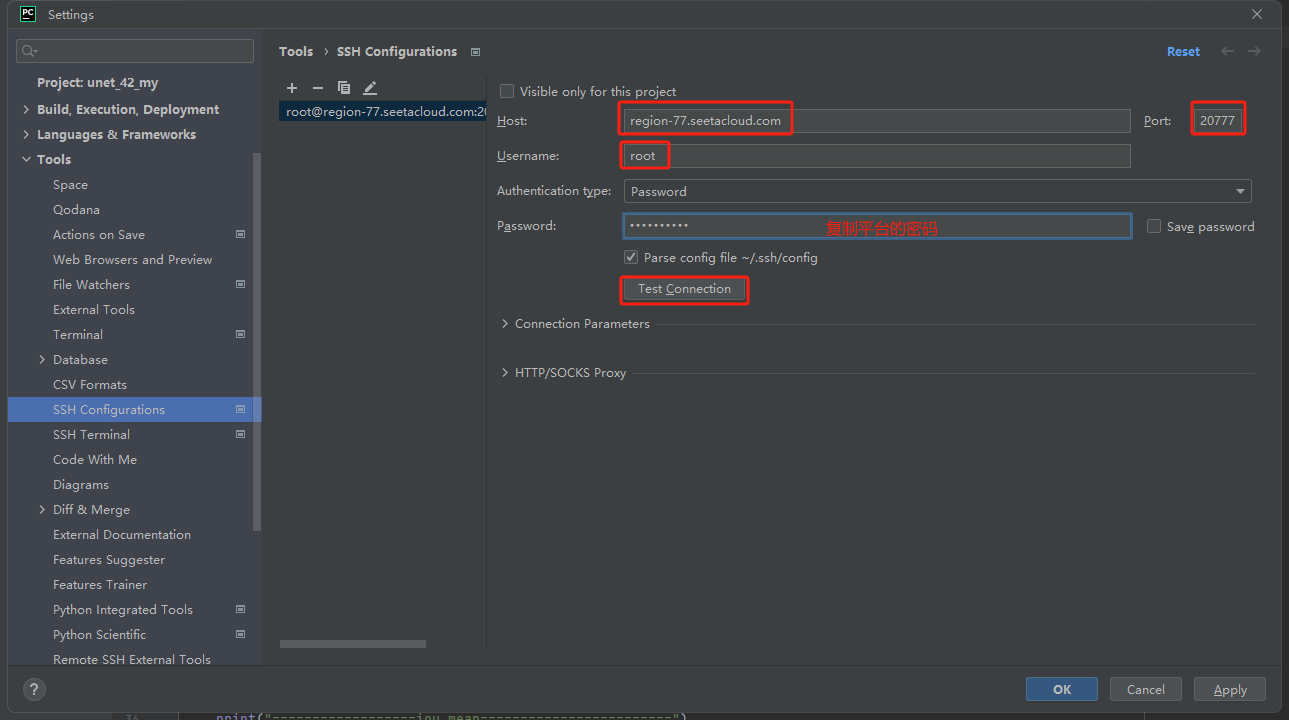Navigate back with the left arrow

[1227, 51]
